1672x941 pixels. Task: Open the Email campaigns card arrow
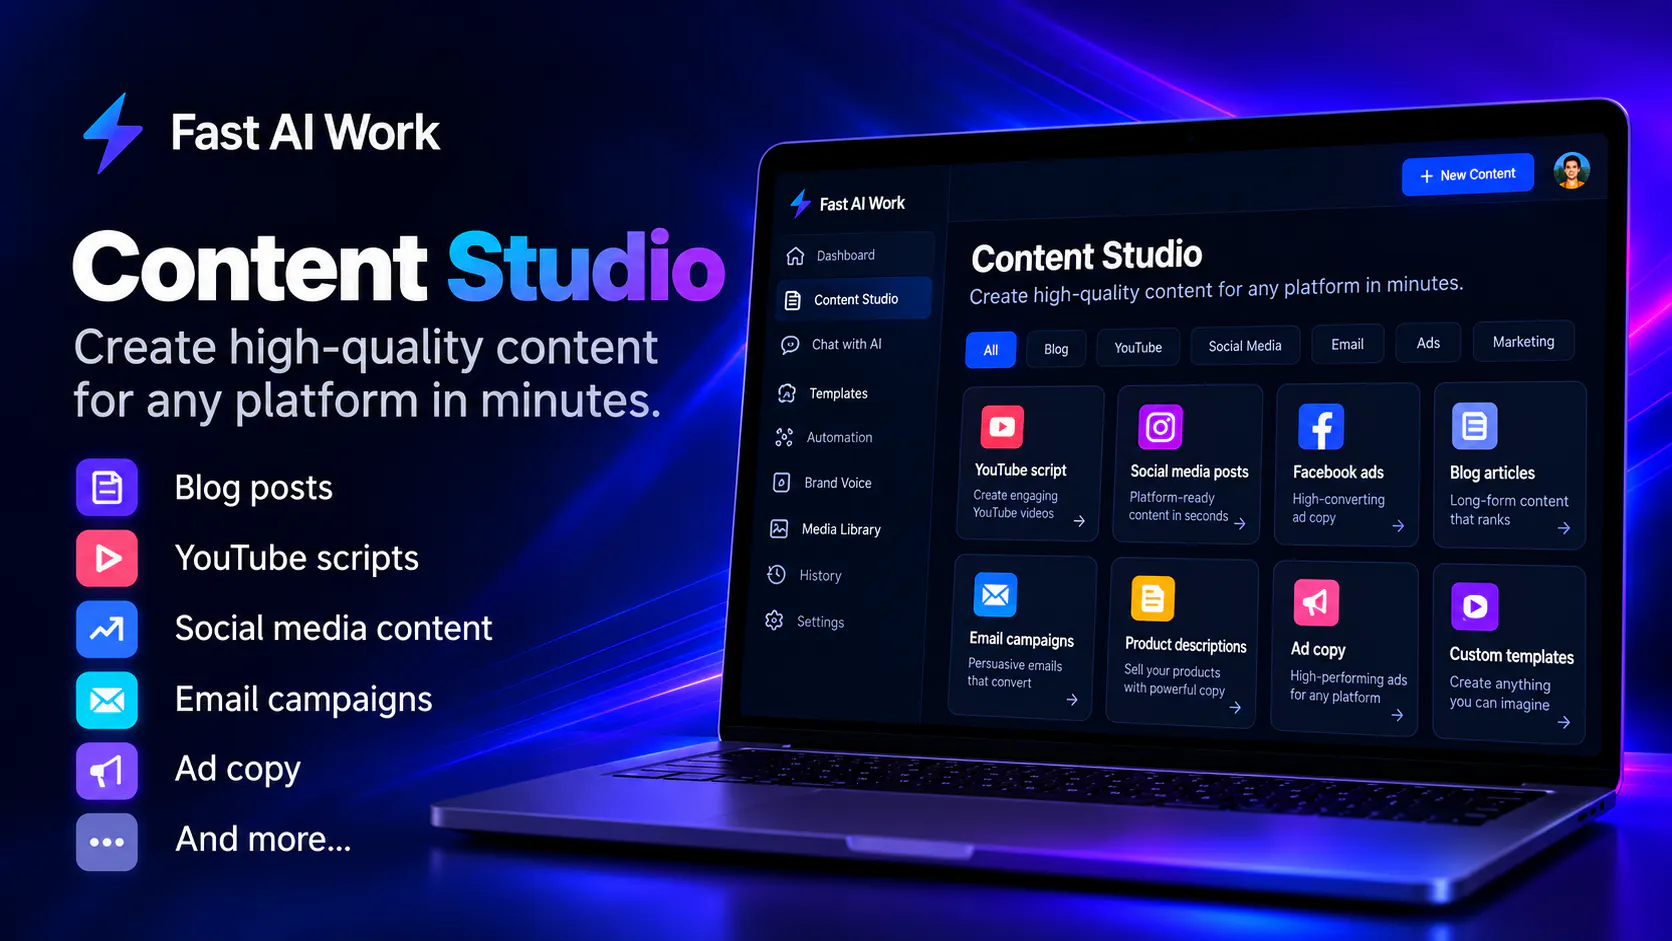click(x=1072, y=700)
